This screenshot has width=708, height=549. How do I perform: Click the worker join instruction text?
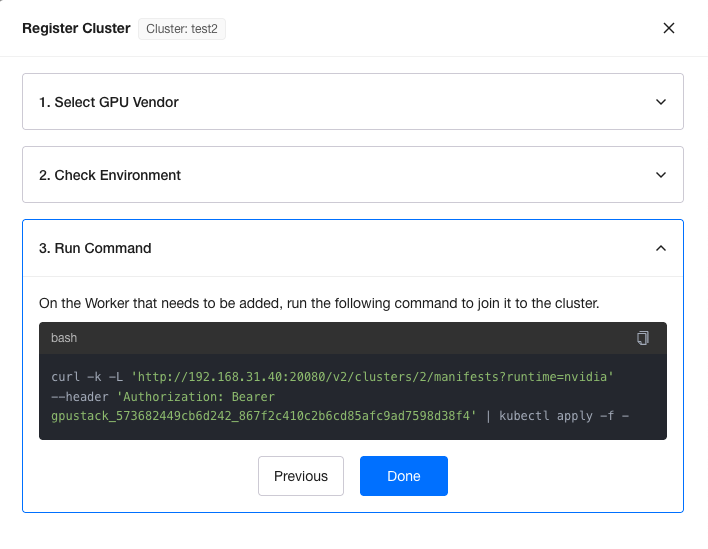tap(318, 303)
